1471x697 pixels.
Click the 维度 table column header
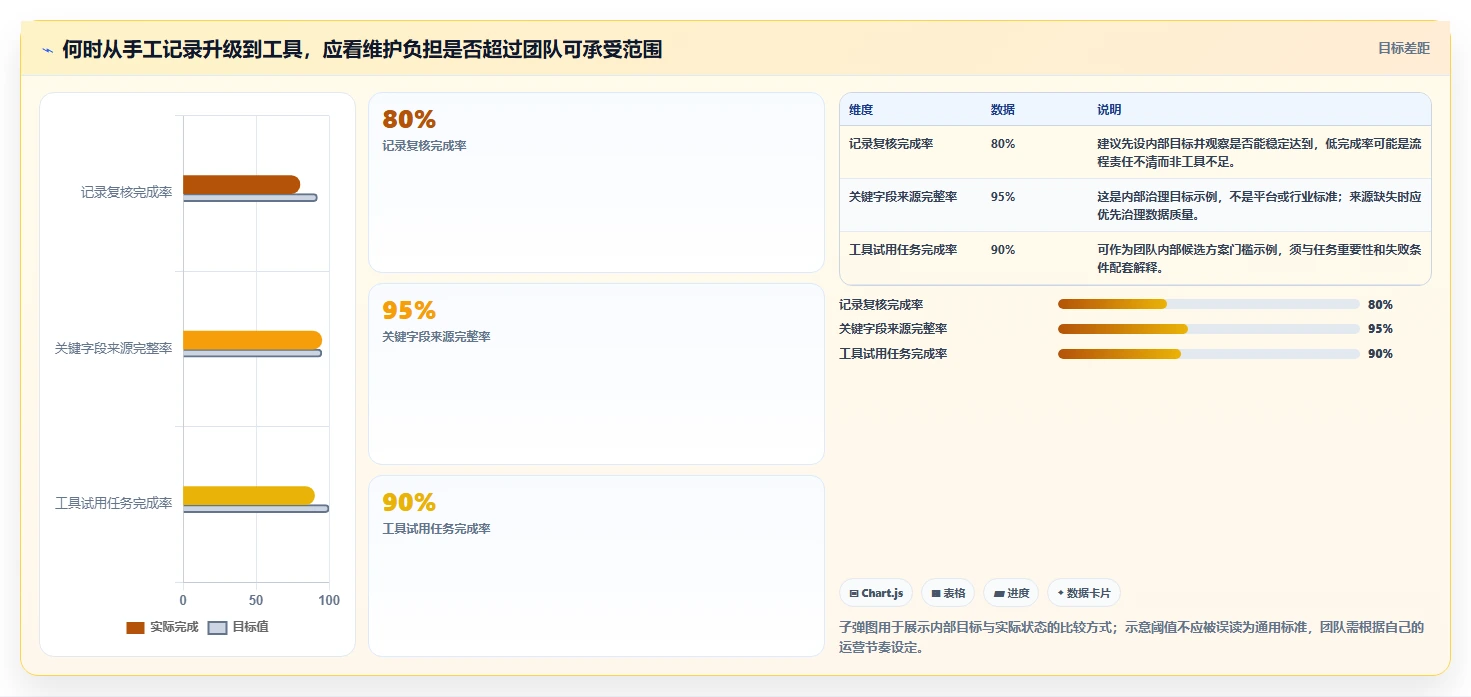pyautogui.click(x=861, y=110)
